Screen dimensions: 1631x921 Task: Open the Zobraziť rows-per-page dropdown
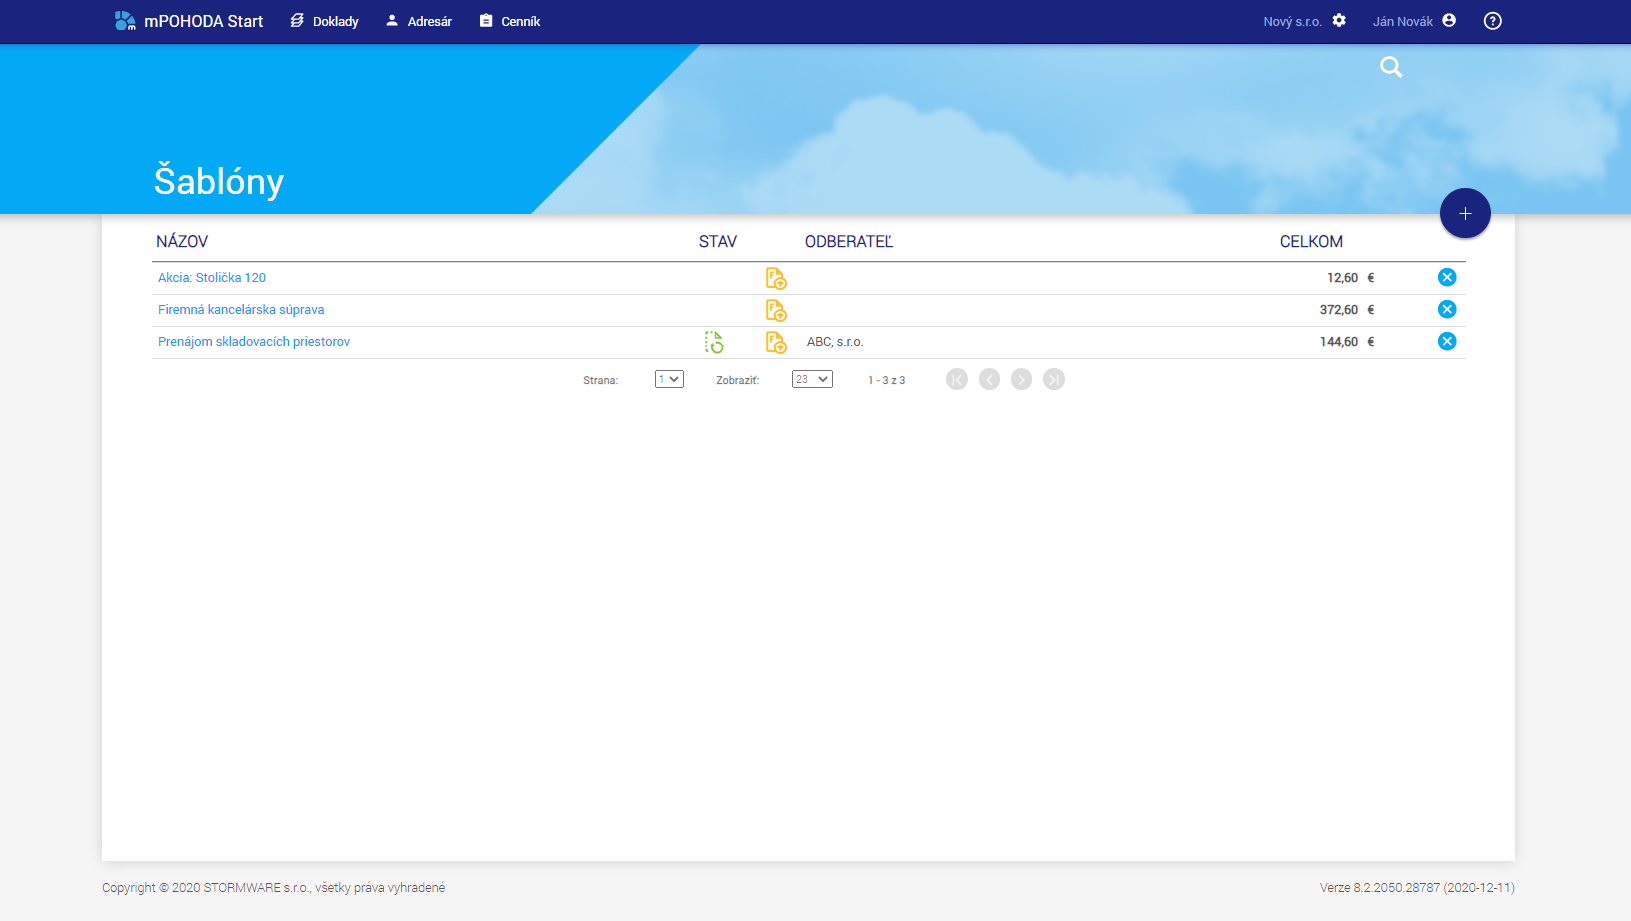(x=812, y=379)
